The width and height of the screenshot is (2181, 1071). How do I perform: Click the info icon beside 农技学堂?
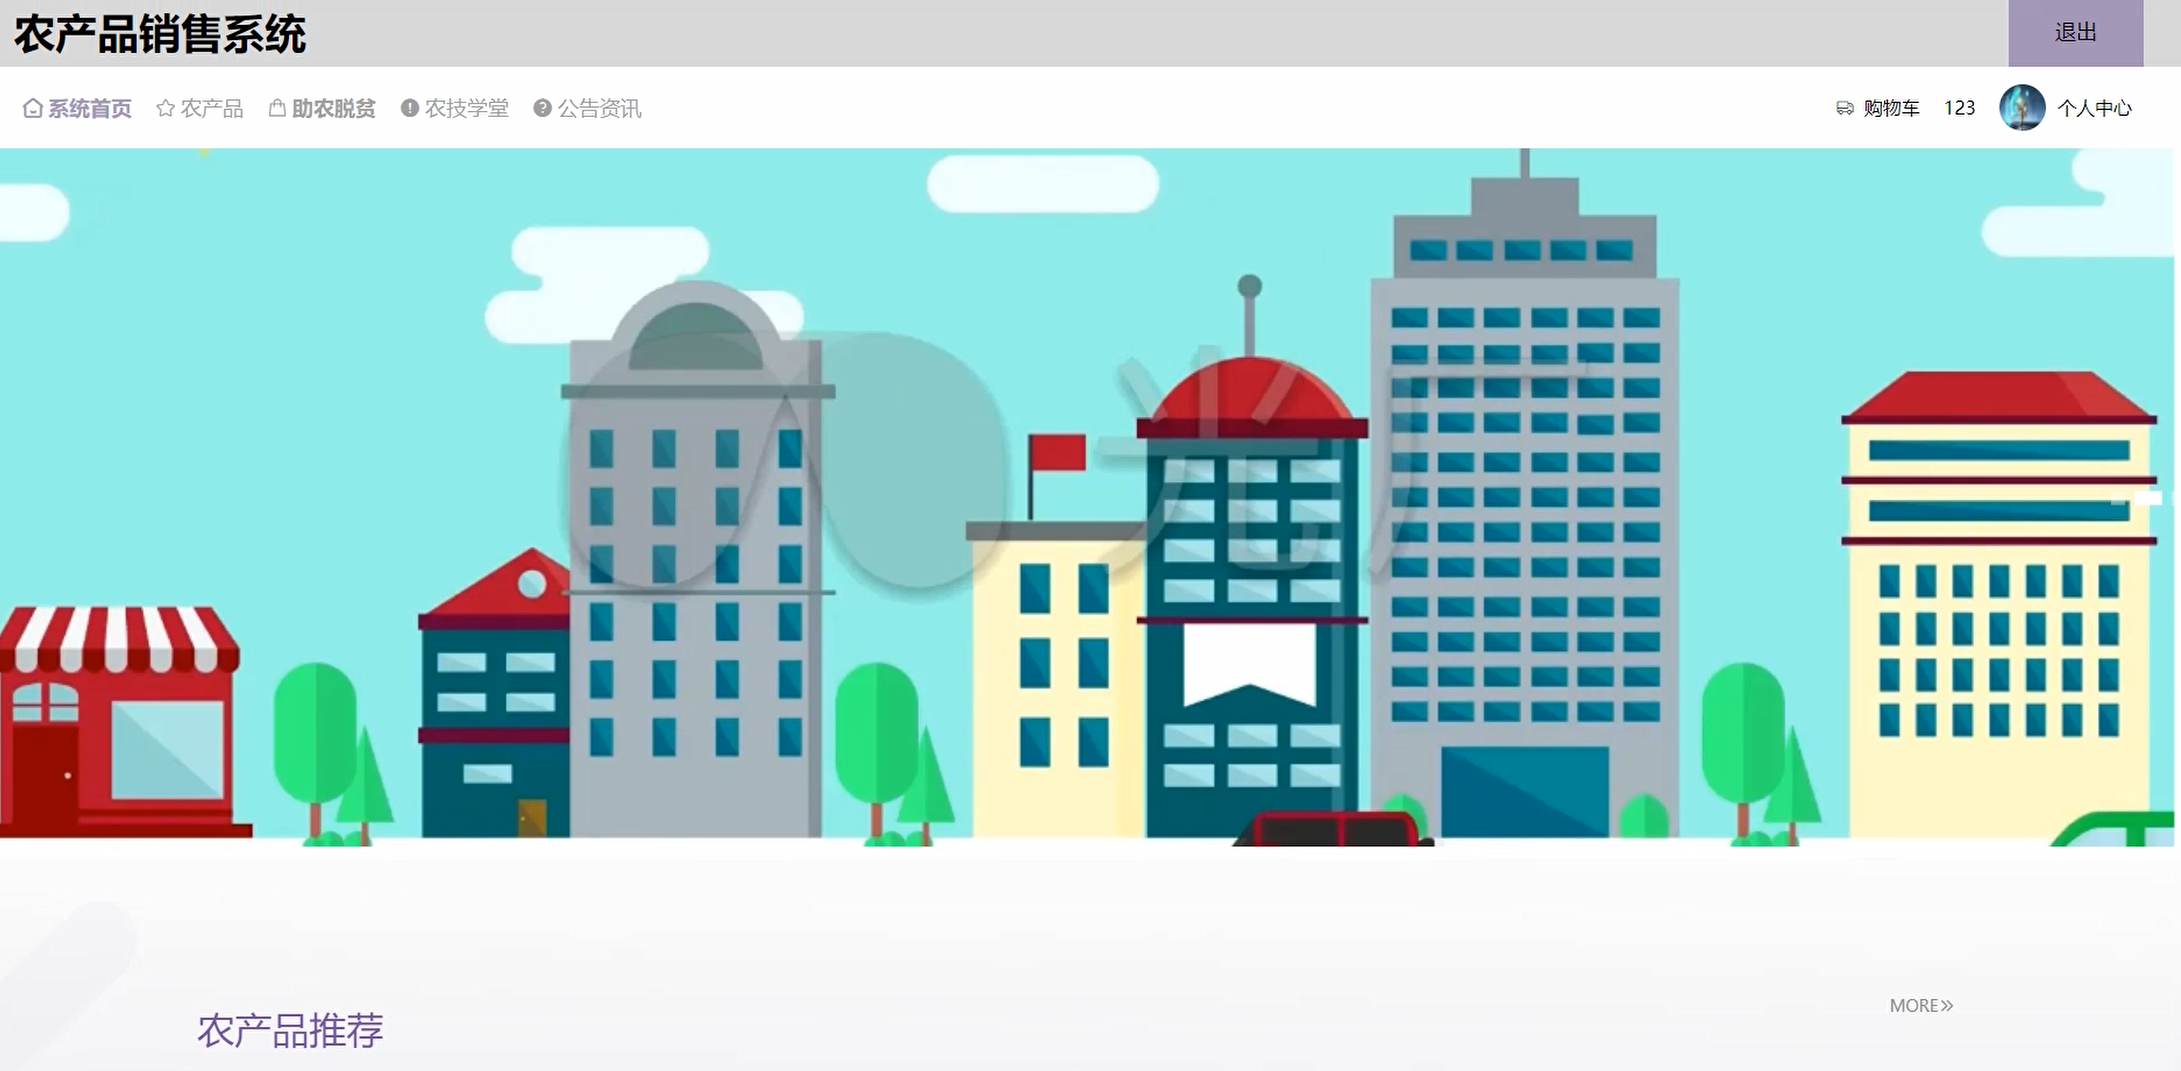(x=410, y=108)
